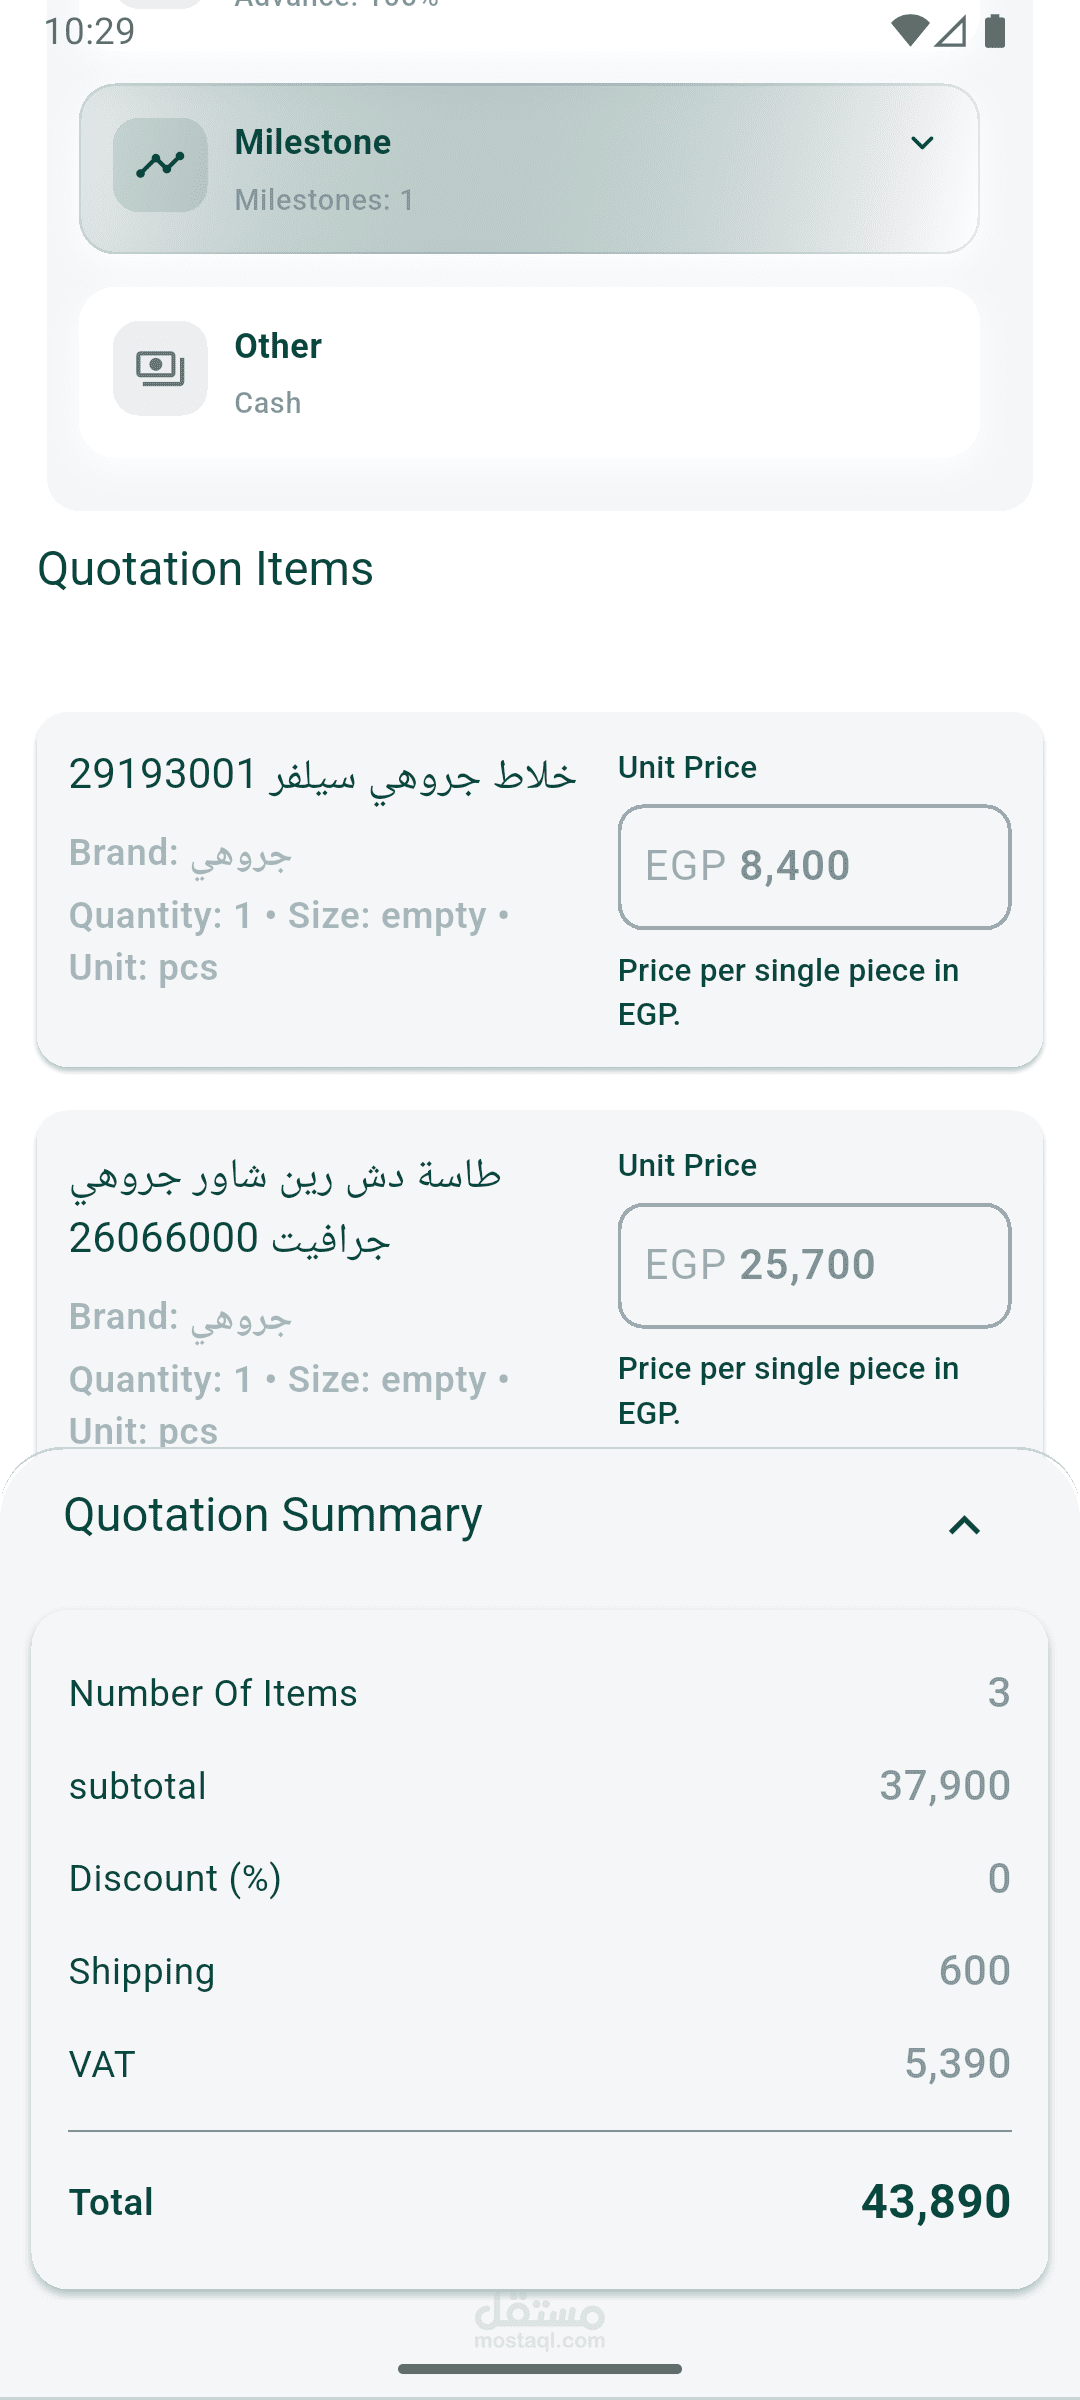Tap the home gesture bar
The width and height of the screenshot is (1080, 2400).
pos(540,2369)
